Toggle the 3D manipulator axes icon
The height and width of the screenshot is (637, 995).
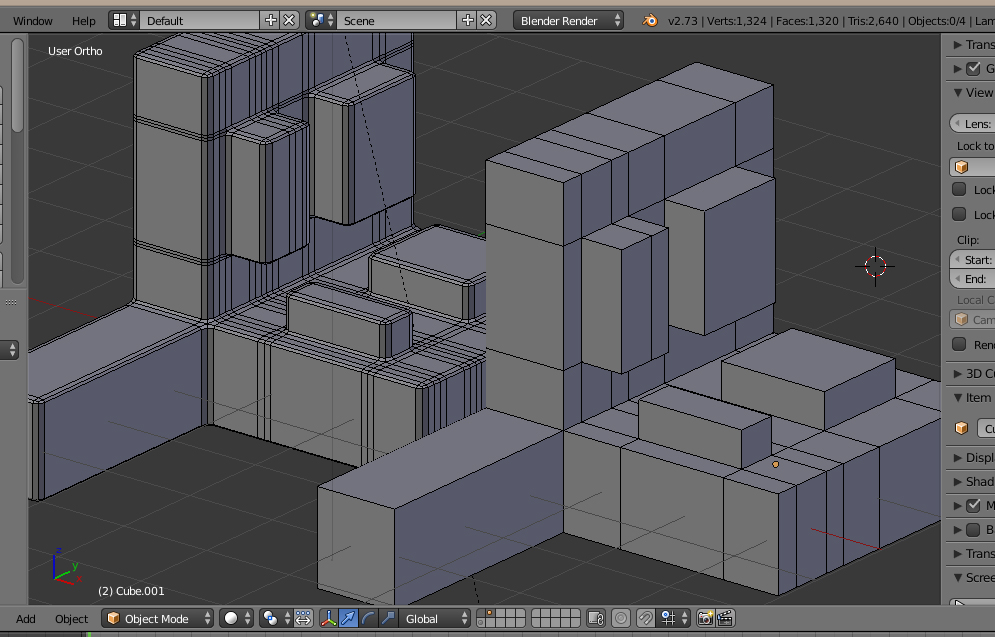(329, 619)
